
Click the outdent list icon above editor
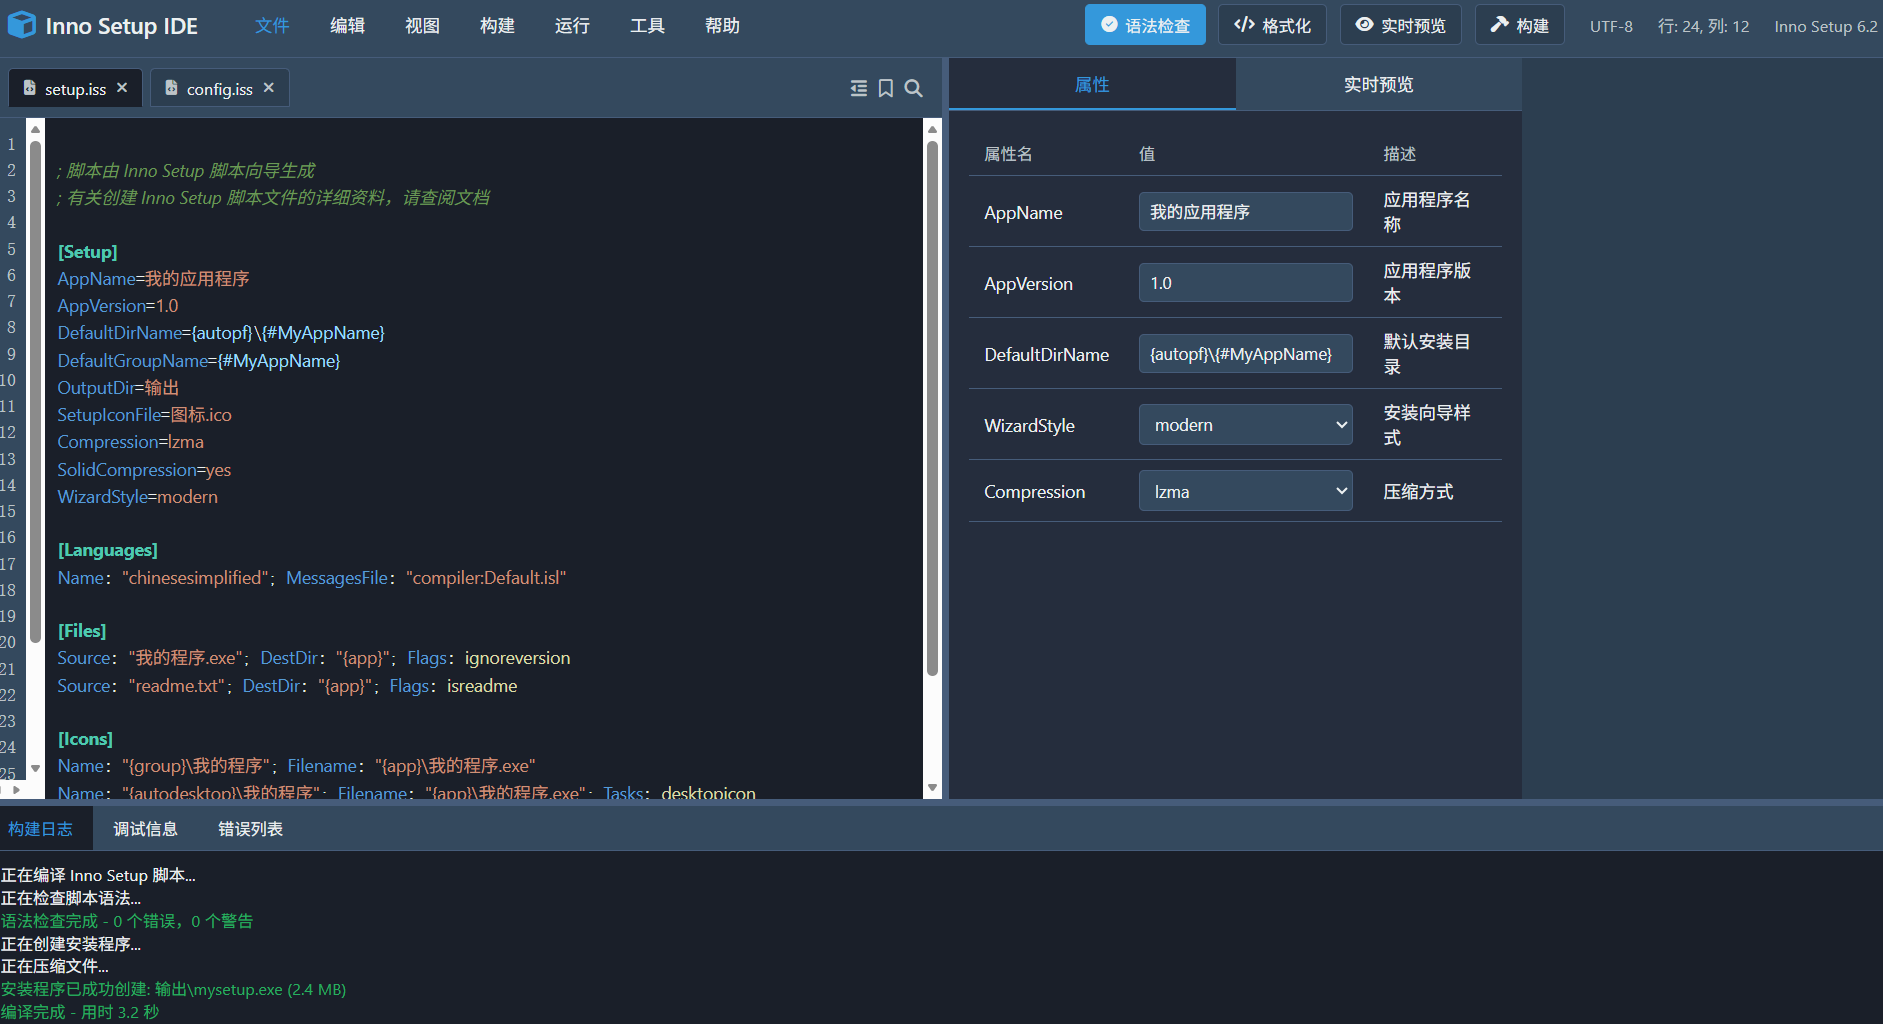(859, 88)
